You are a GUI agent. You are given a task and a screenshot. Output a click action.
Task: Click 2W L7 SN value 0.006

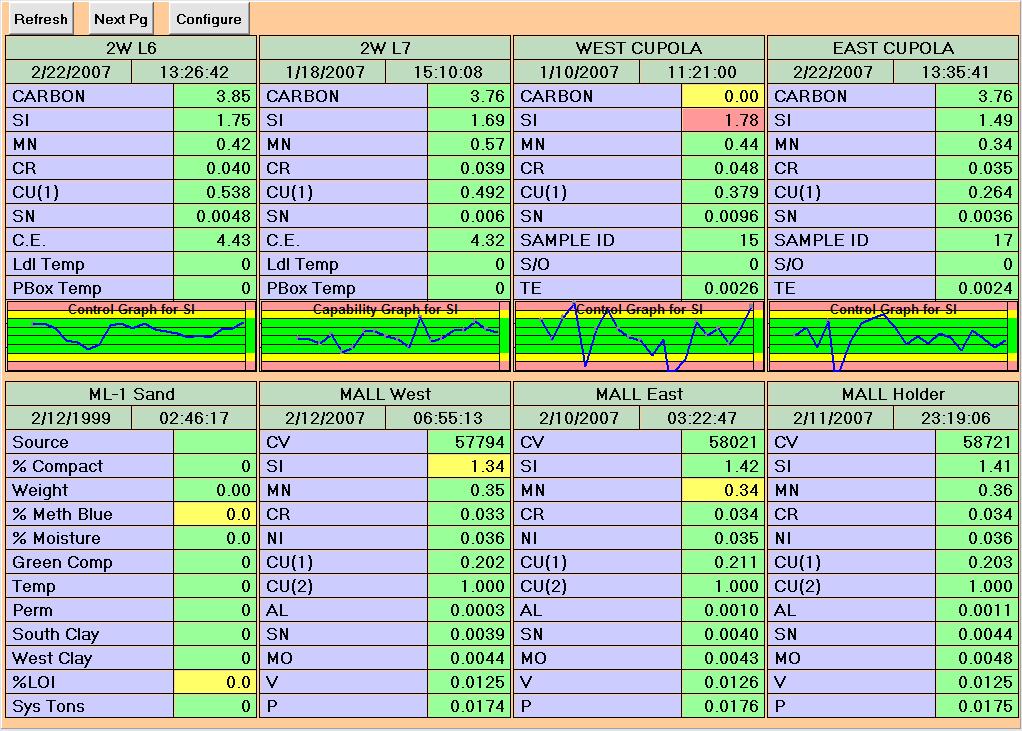[469, 216]
